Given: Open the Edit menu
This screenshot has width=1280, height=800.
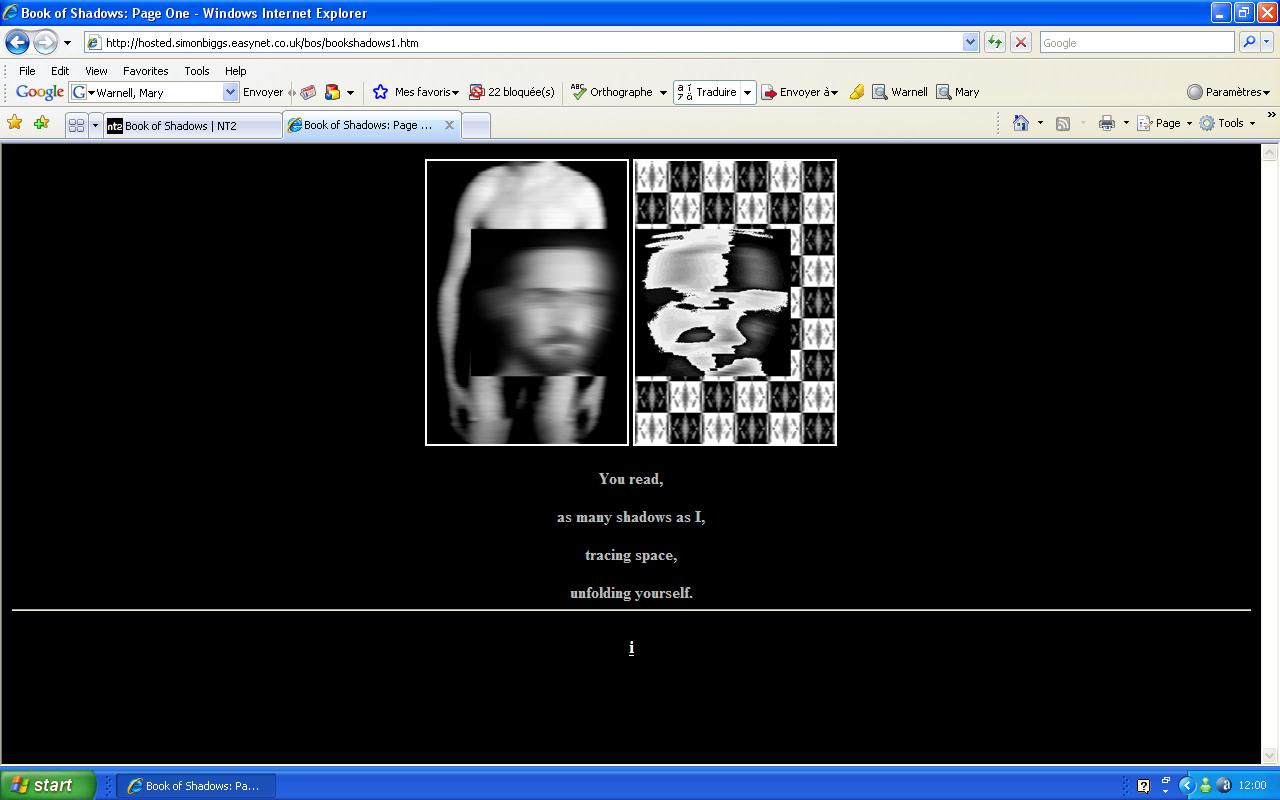Looking at the screenshot, I should pos(60,71).
